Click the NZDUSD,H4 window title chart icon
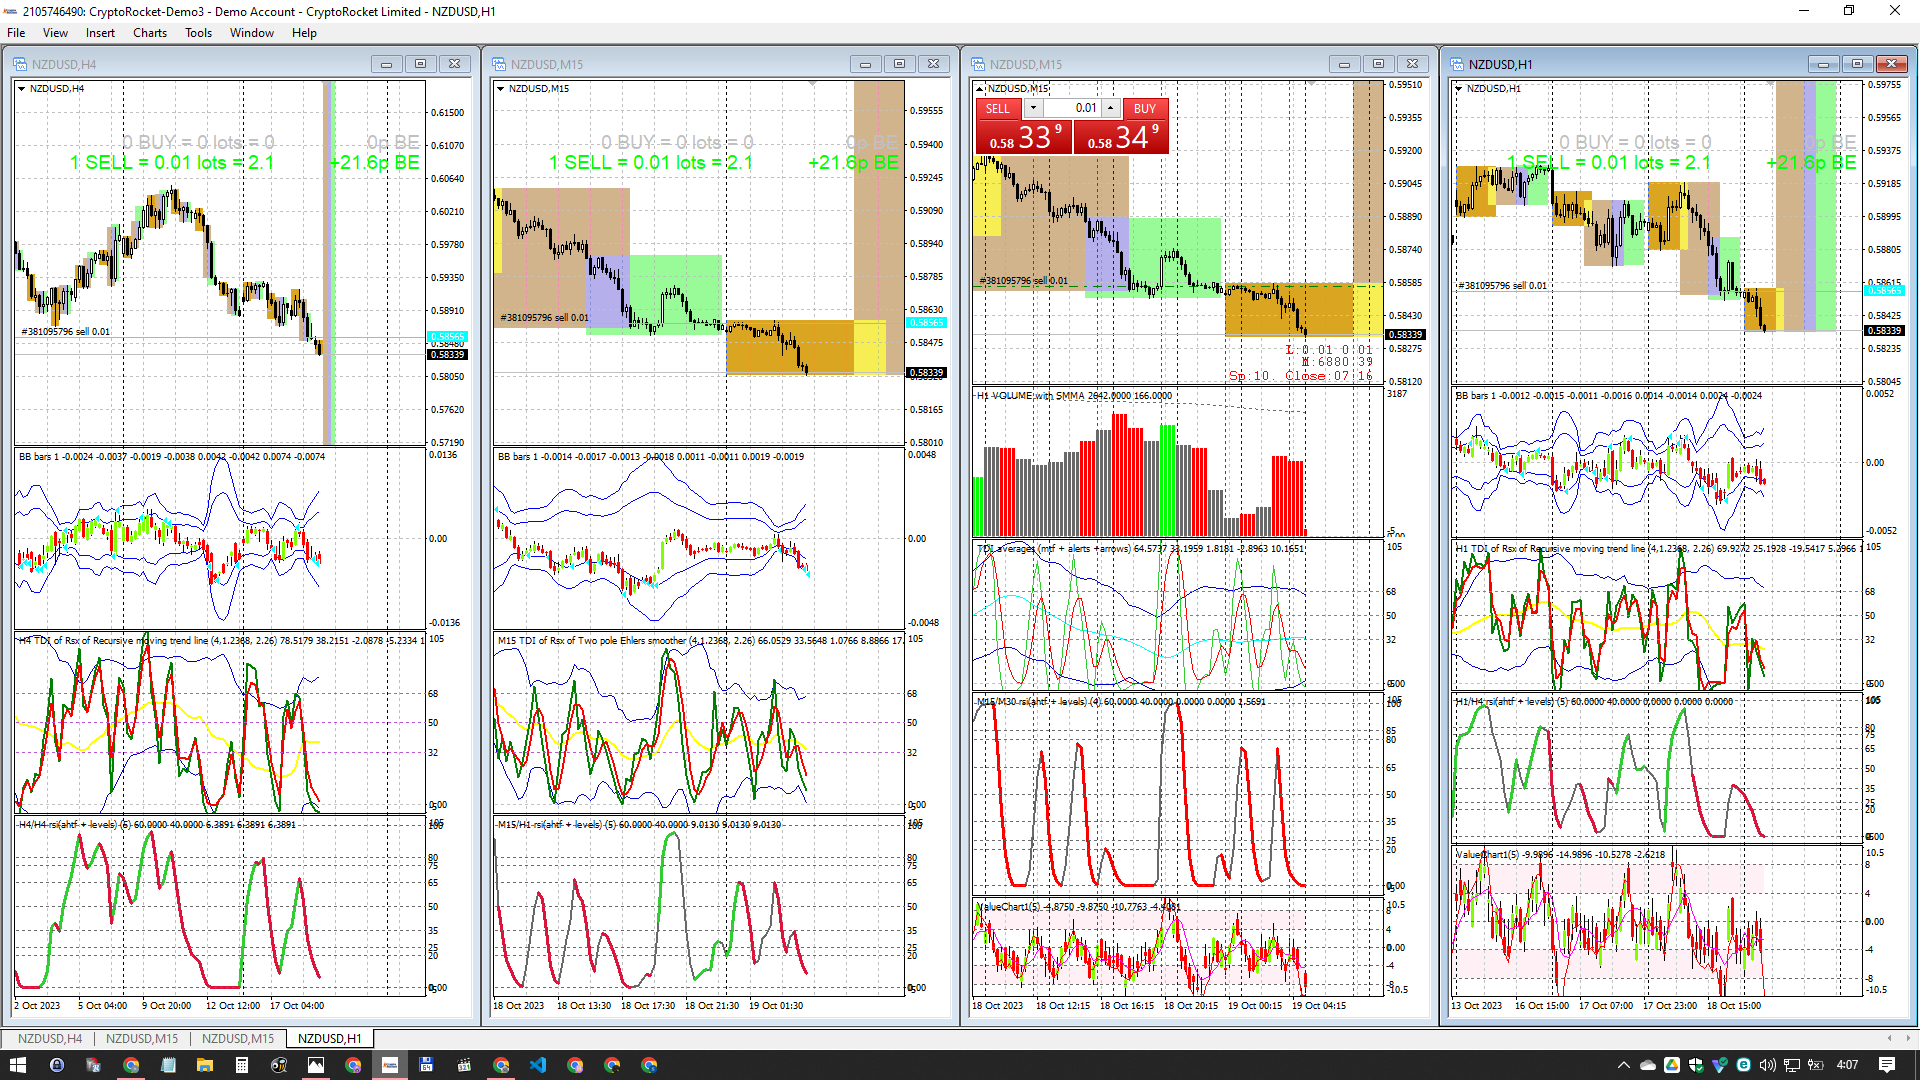The height and width of the screenshot is (1080, 1920). tap(20, 64)
